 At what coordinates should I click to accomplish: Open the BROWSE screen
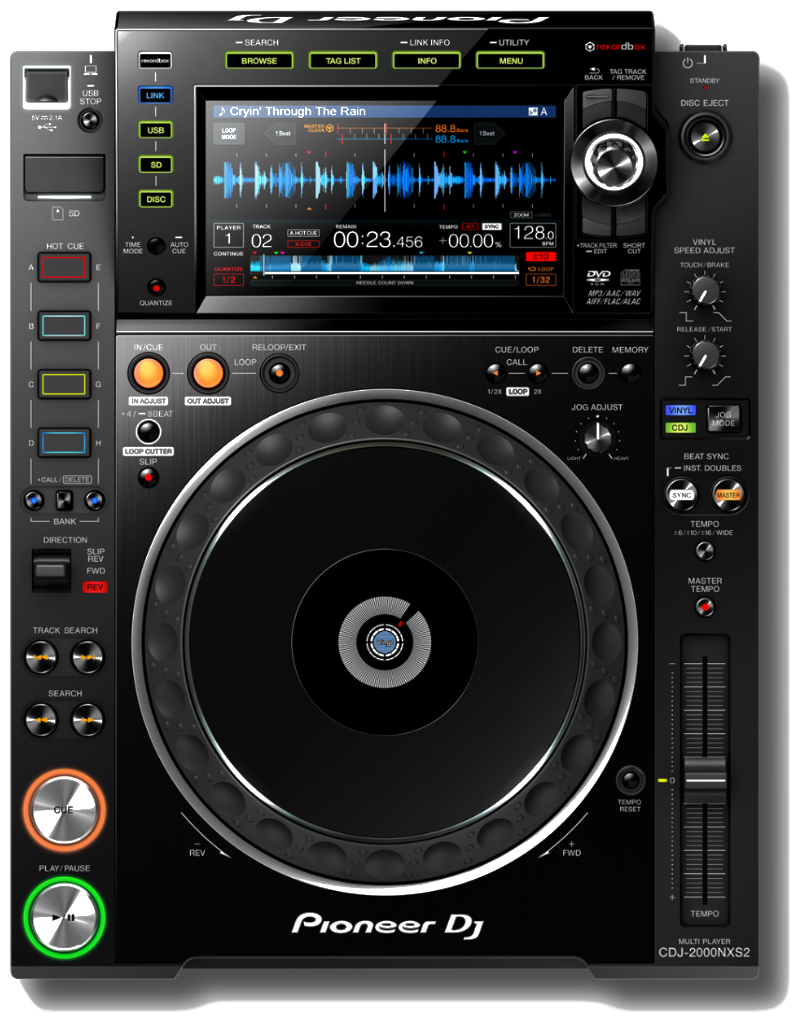(258, 60)
